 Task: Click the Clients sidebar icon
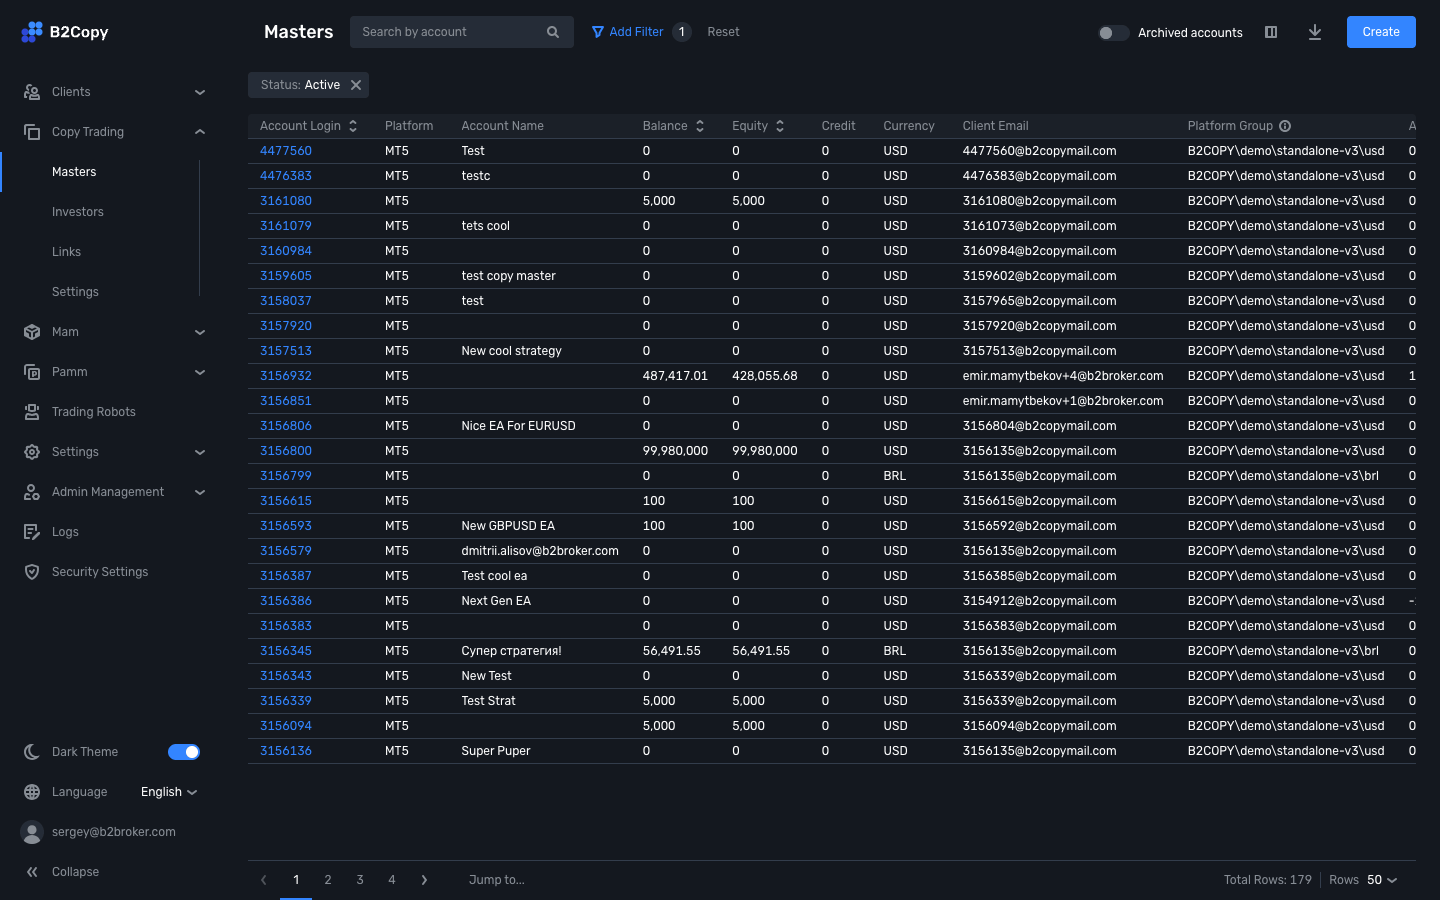[x=32, y=92]
